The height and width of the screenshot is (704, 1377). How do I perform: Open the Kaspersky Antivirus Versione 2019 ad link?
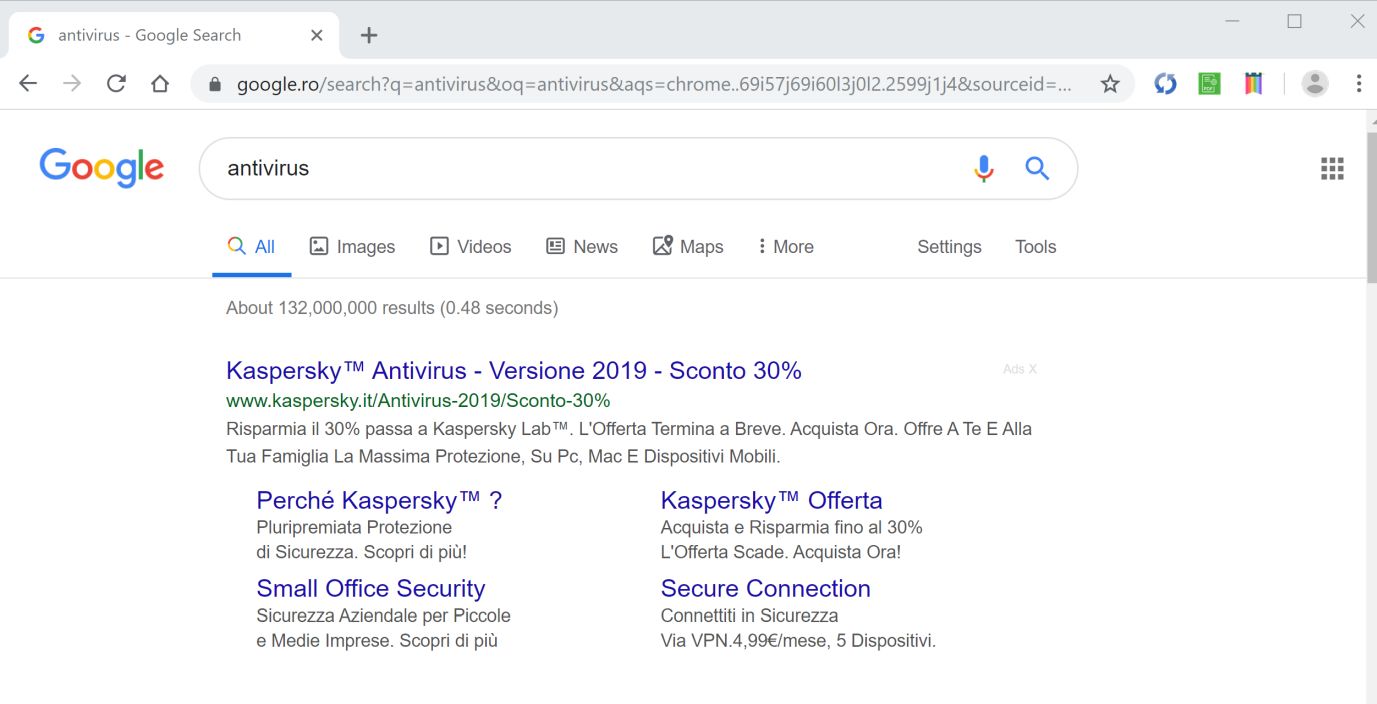(514, 371)
